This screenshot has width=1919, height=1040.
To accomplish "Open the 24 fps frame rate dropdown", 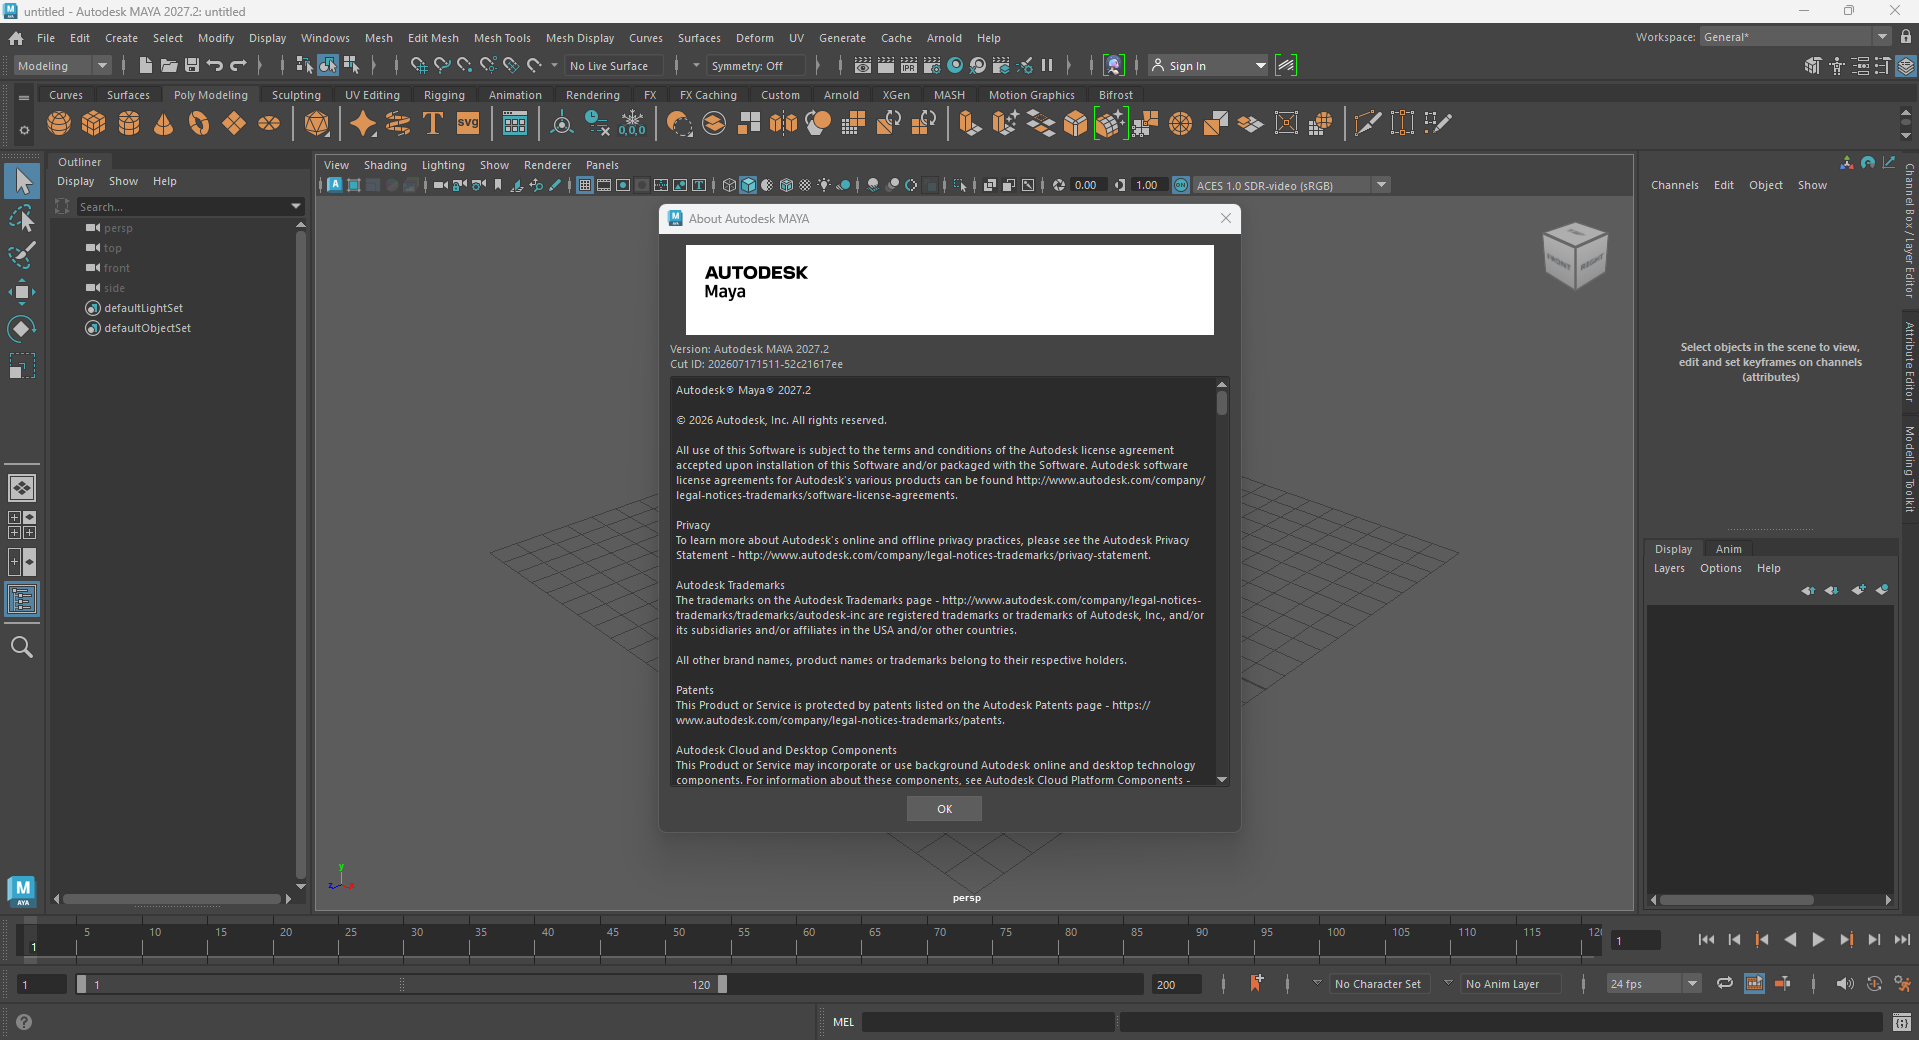I will click(x=1654, y=984).
